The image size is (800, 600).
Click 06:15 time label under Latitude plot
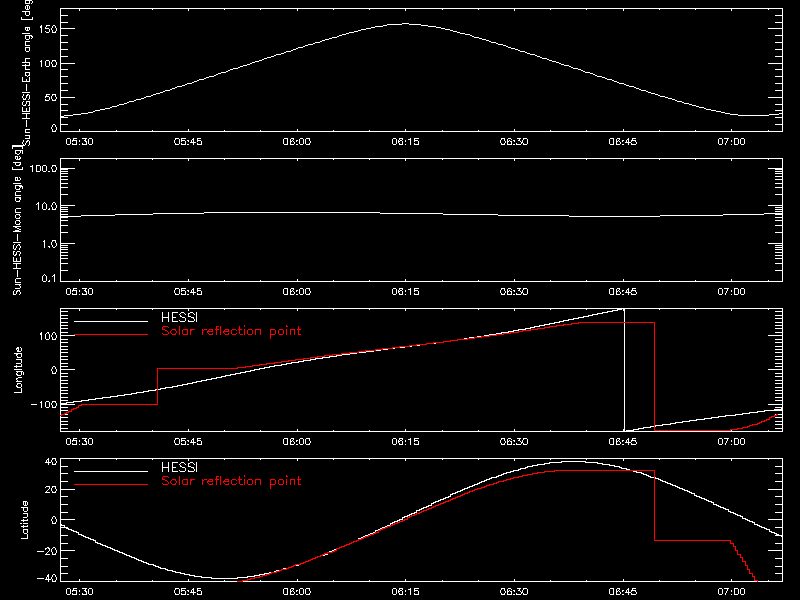(x=406, y=592)
